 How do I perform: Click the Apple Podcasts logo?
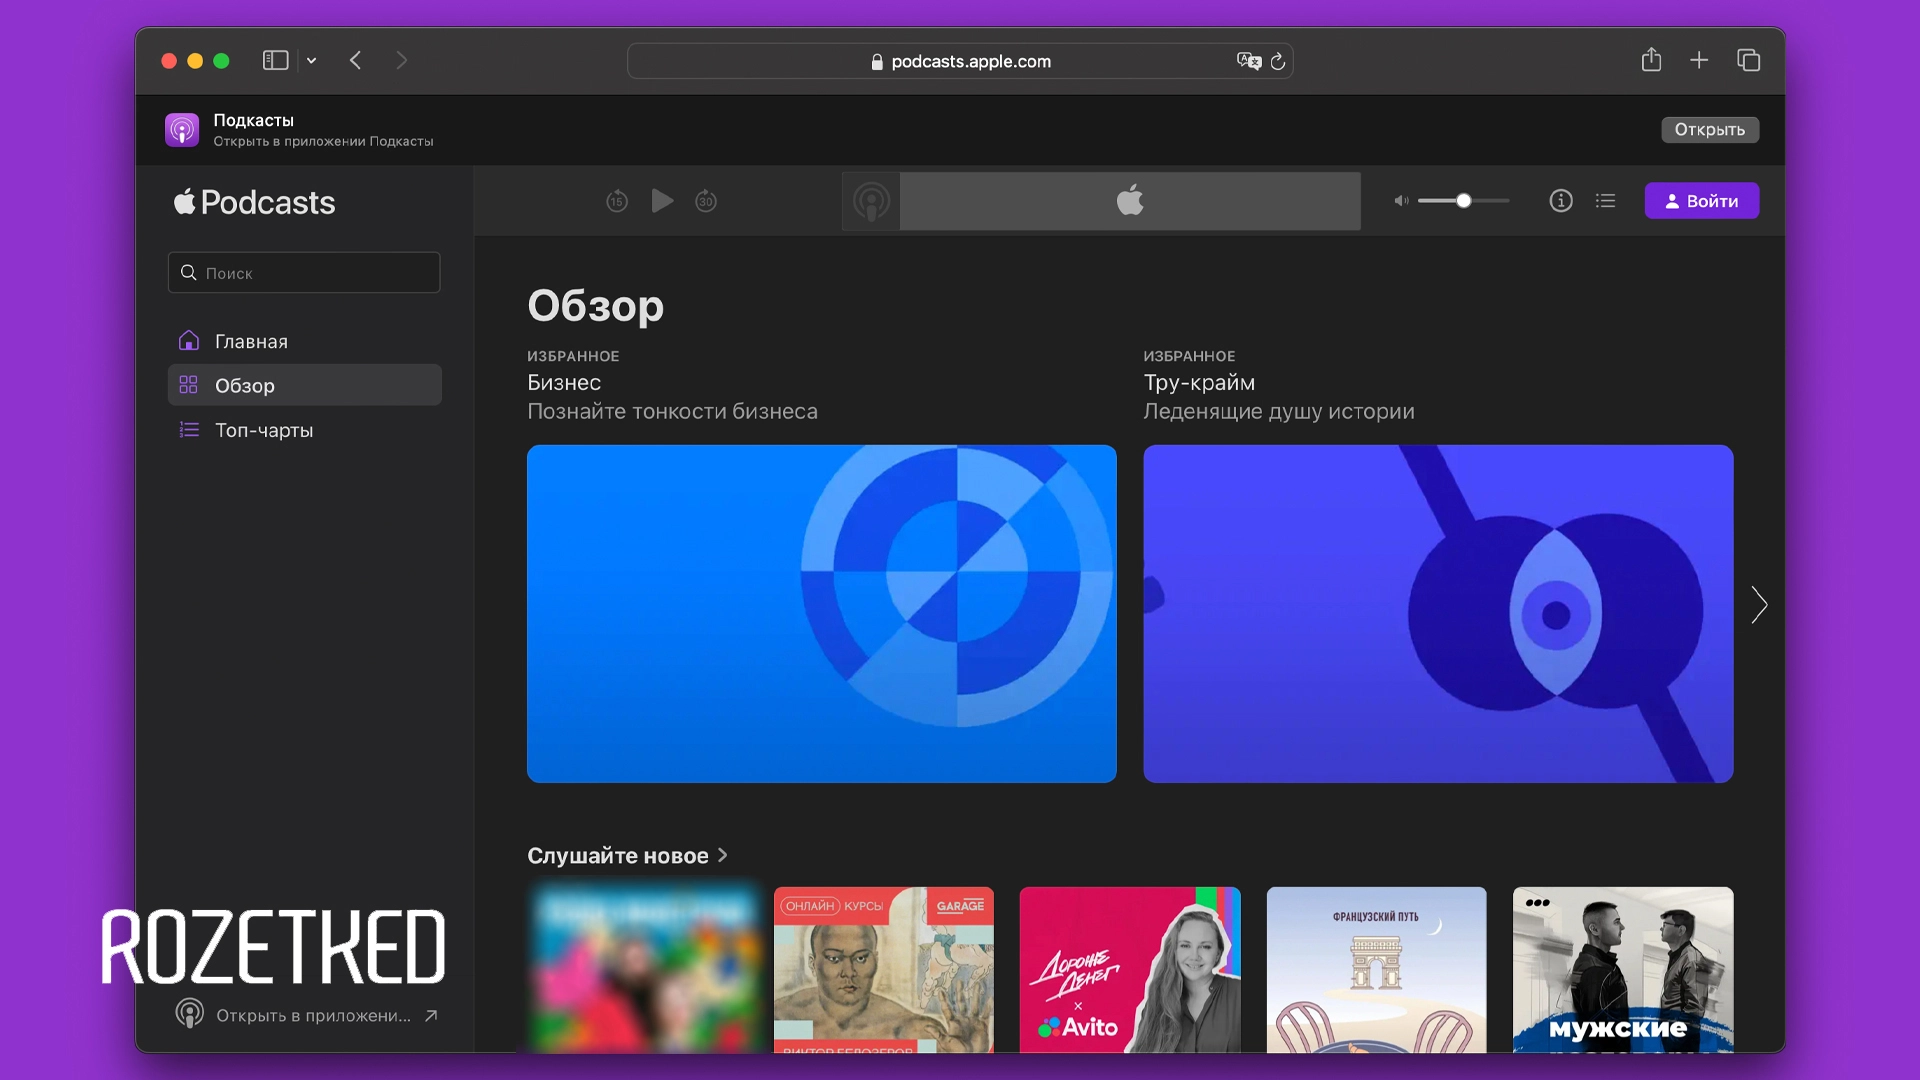254,202
